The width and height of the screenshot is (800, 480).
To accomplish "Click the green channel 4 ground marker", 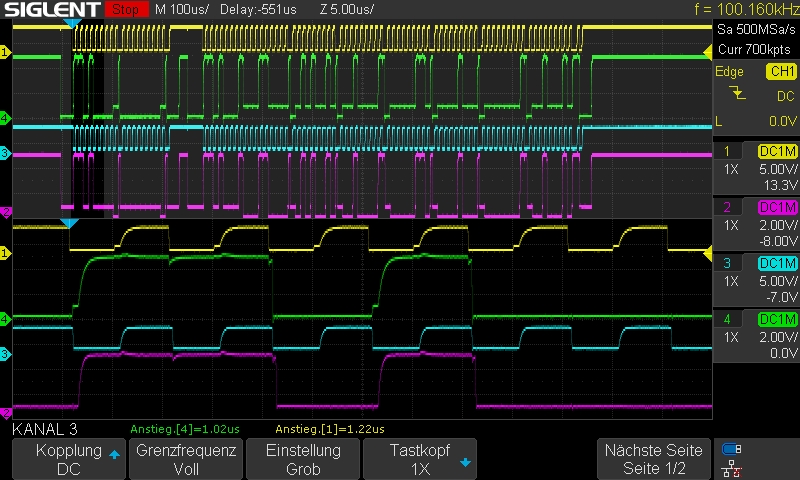I will (x=5, y=119).
